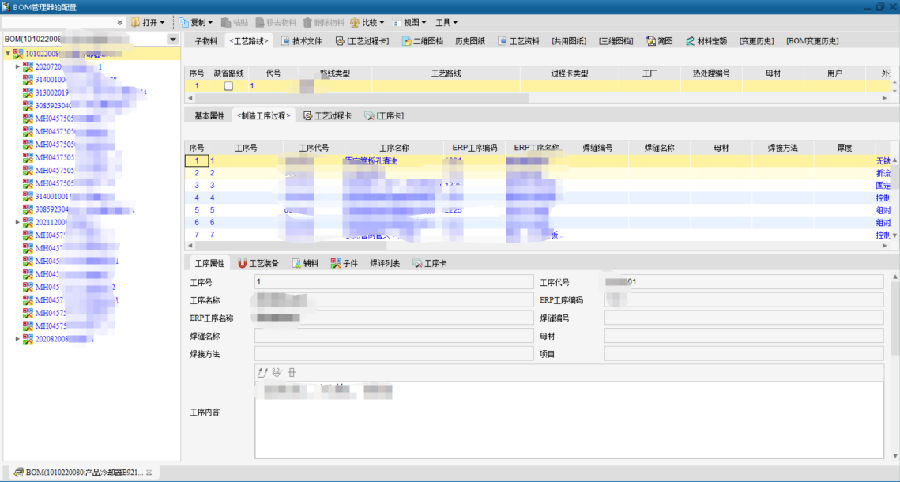Open the 工艺过程卡 middle tab

(327, 115)
